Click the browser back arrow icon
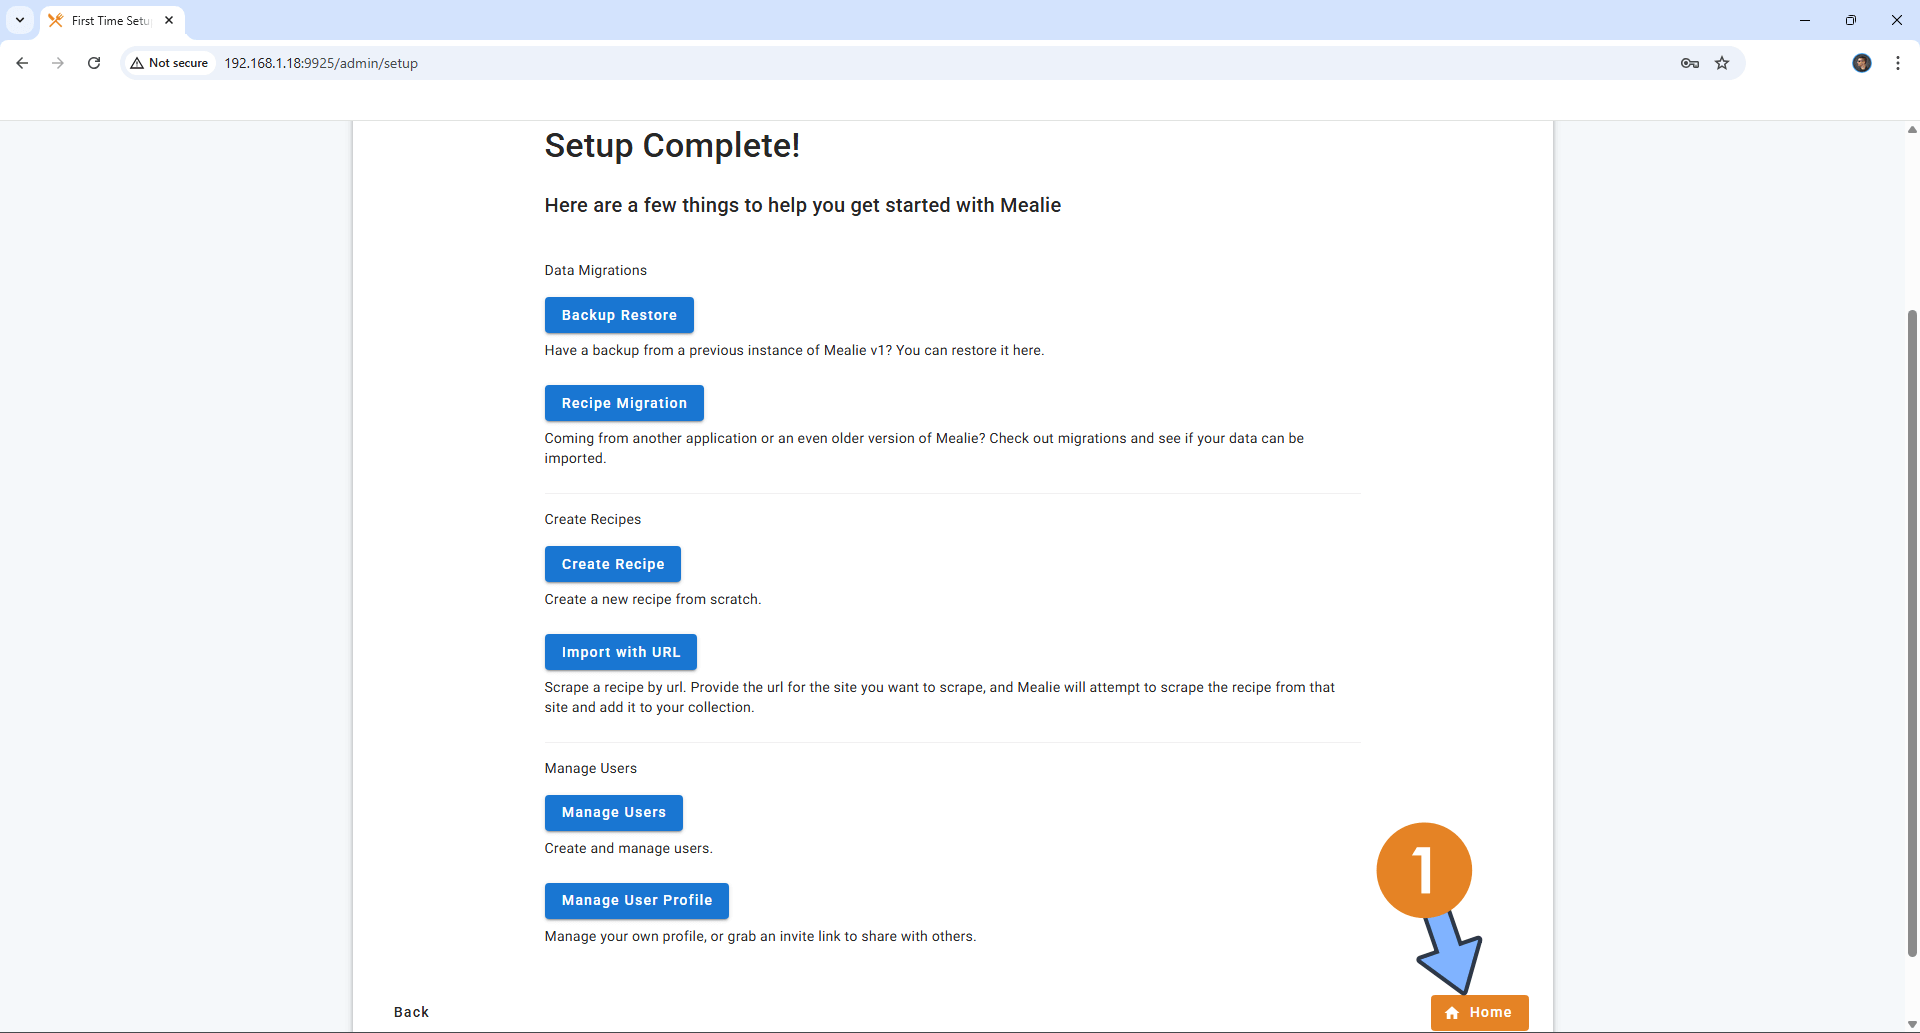Image resolution: width=1920 pixels, height=1033 pixels. pyautogui.click(x=22, y=63)
